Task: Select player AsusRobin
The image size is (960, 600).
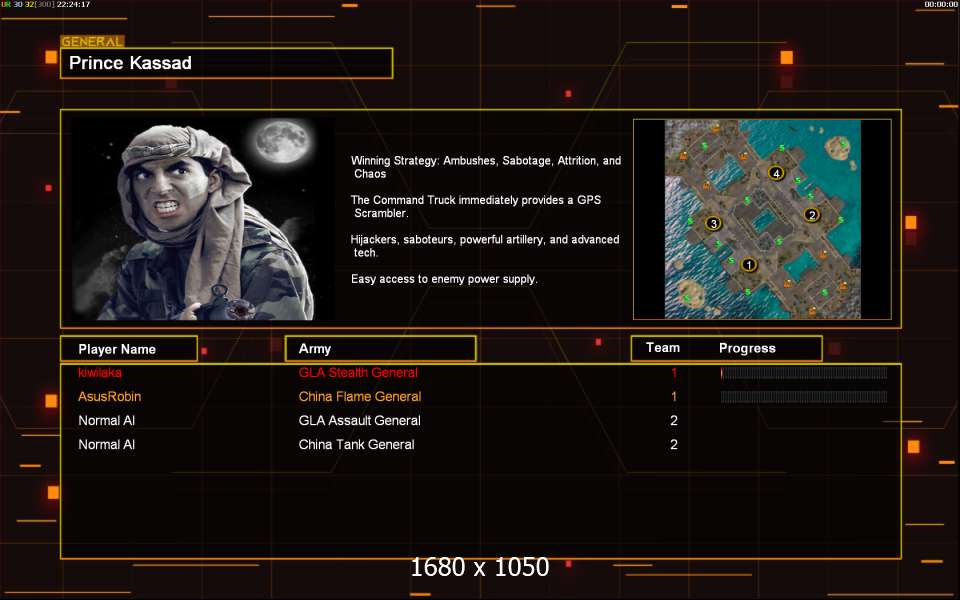Action: click(110, 397)
